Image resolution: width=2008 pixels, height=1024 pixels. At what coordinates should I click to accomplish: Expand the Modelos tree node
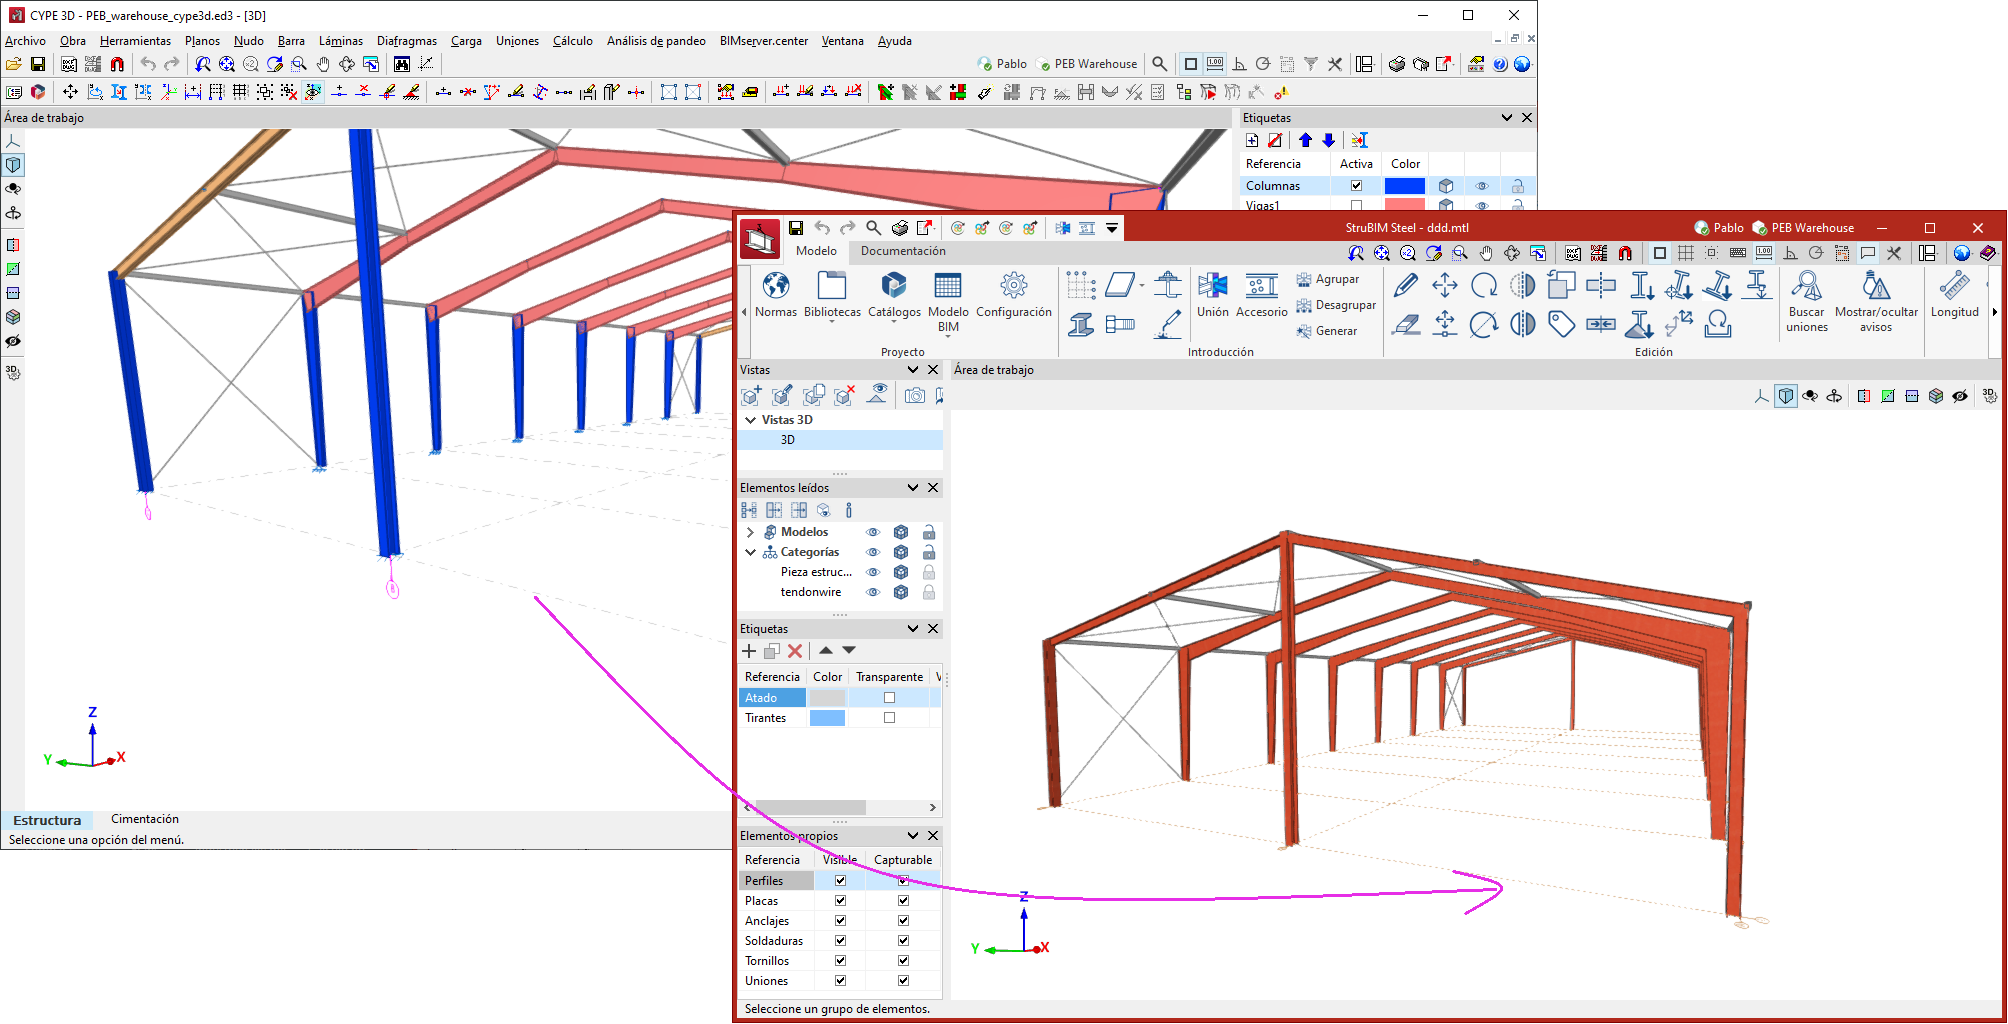750,532
